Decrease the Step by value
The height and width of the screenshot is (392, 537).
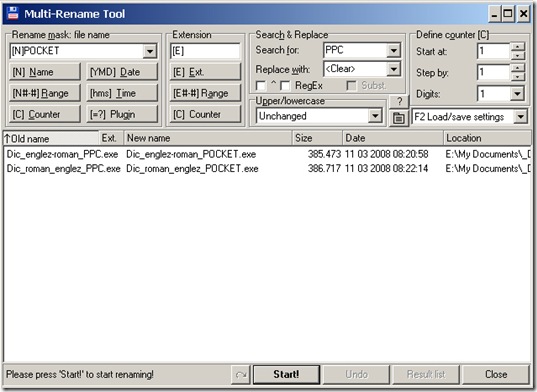518,76
